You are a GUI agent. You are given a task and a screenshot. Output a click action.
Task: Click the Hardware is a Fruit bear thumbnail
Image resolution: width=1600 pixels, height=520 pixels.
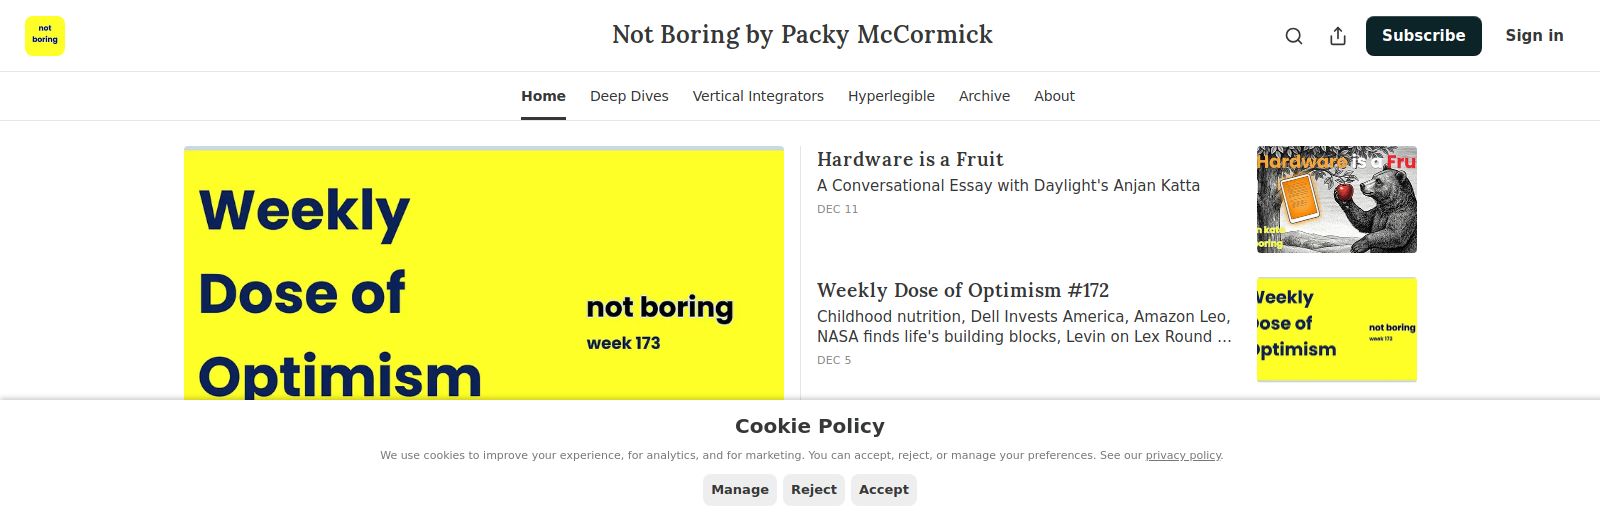(x=1336, y=200)
